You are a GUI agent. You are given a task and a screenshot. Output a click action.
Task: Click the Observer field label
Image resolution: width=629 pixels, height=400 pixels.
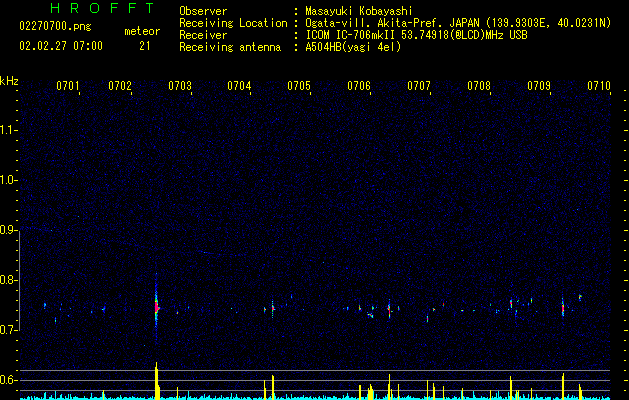203,11
